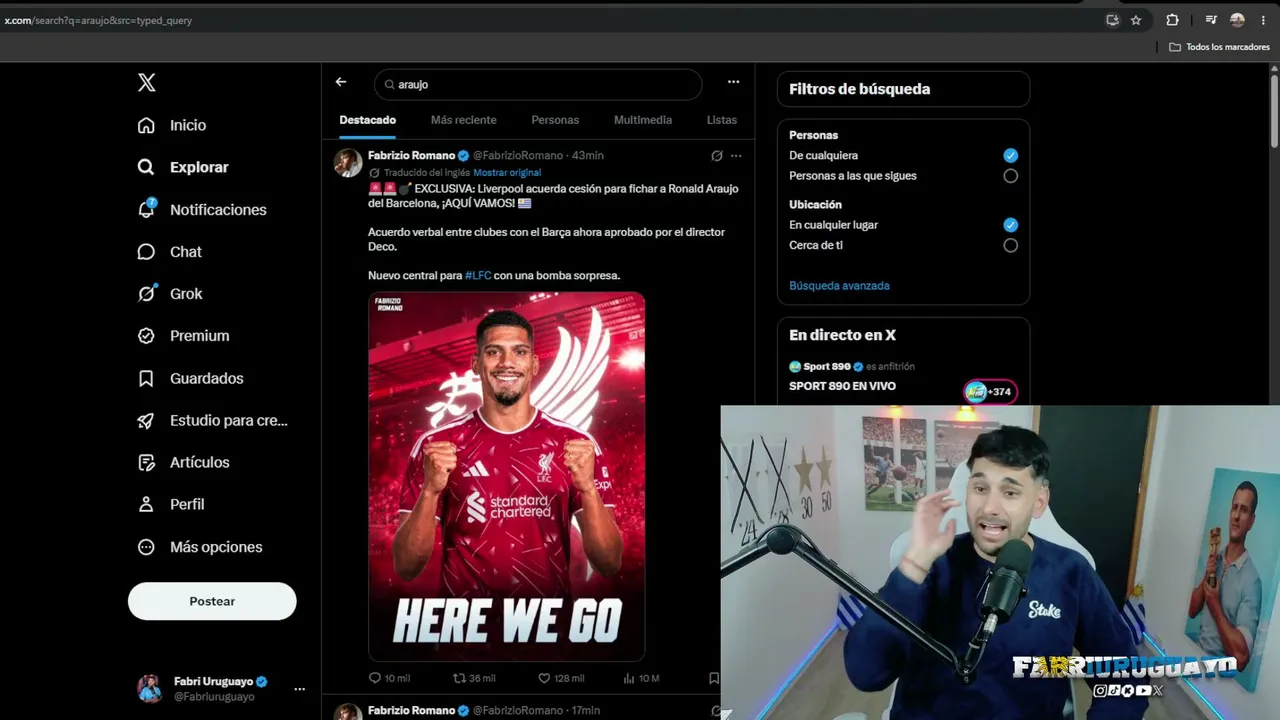Join the SPORT 890 EN VIVO broadcast
This screenshot has height=720, width=1280.
(842, 386)
